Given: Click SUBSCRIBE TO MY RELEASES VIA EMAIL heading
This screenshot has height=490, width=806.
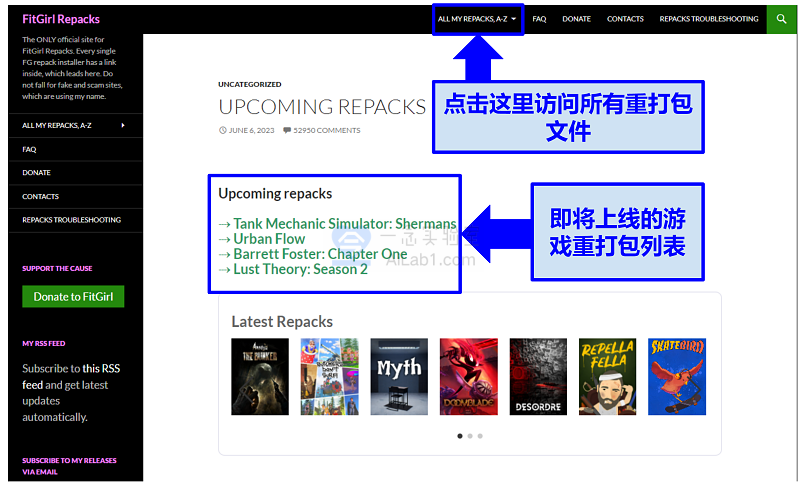Looking at the screenshot, I should point(69,466).
